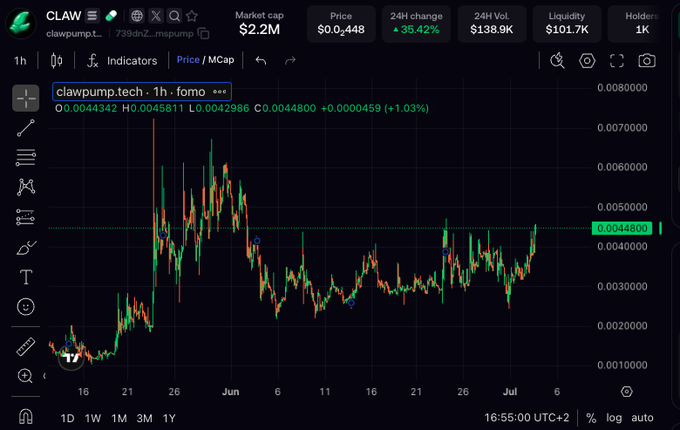Viewport: 680px width, 430px height.
Task: Select the XABCD pattern tool
Action: [x=26, y=187]
